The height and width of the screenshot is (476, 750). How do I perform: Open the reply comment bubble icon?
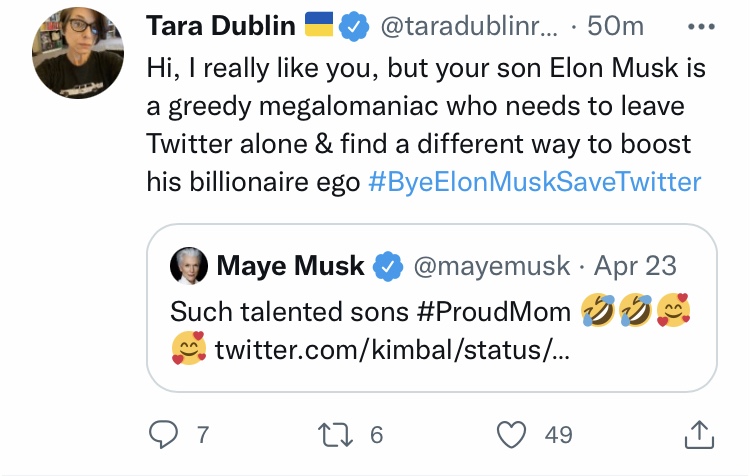click(x=163, y=434)
